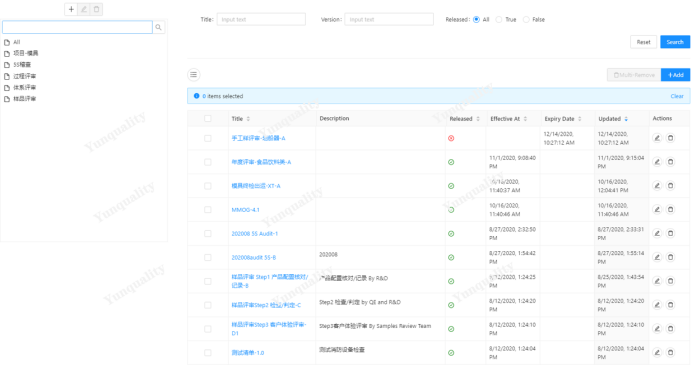Click the Multi-Remove button

click(634, 75)
